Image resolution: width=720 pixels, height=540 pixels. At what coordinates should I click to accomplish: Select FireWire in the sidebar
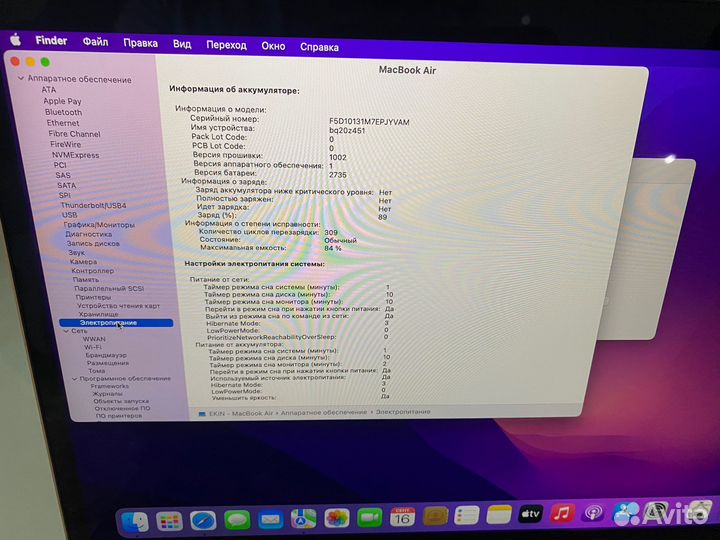coord(65,145)
